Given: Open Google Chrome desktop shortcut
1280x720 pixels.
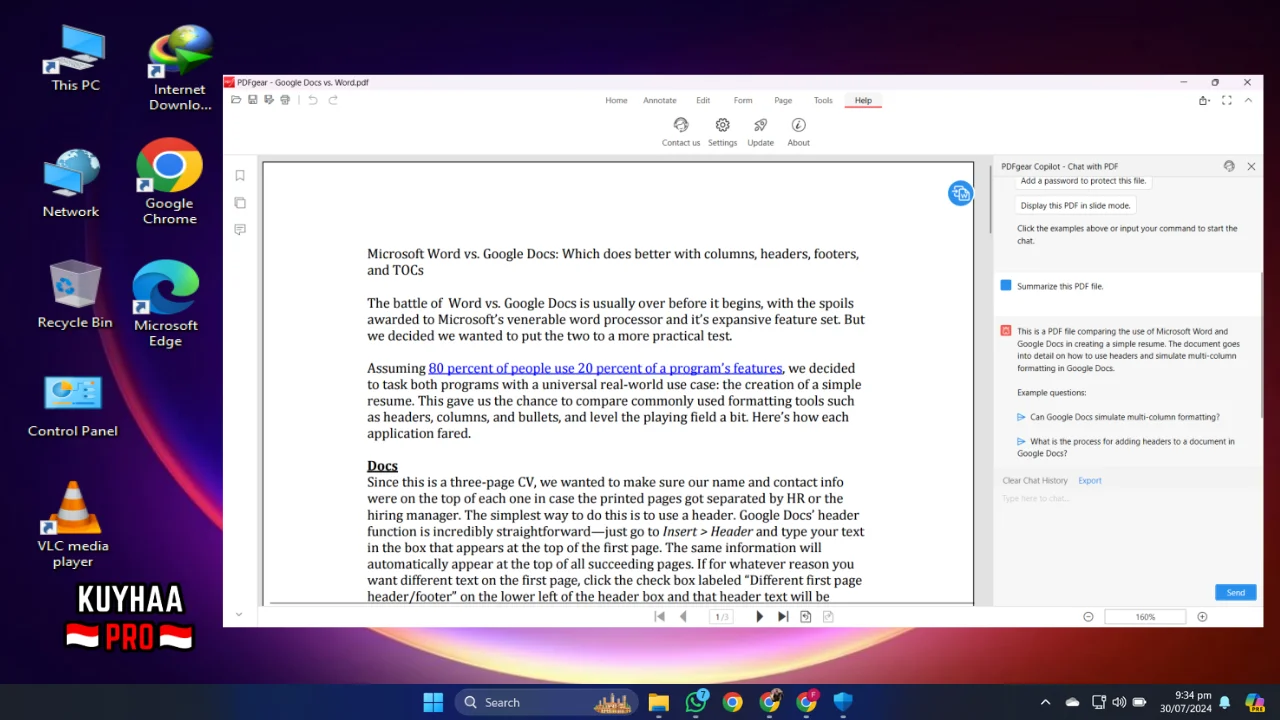Looking at the screenshot, I should [169, 182].
